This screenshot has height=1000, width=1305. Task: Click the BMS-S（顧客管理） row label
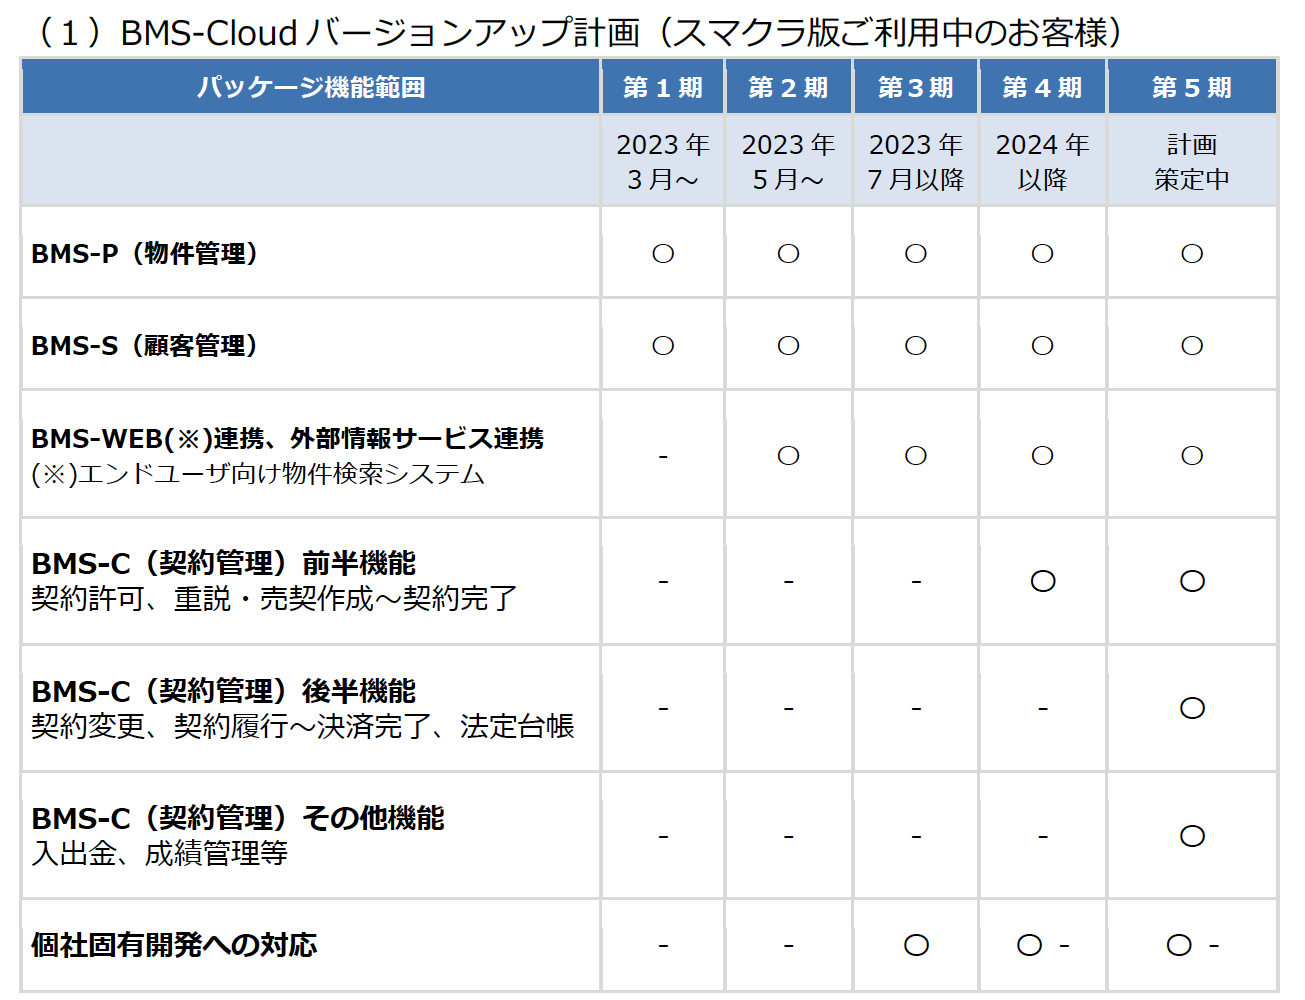[145, 346]
